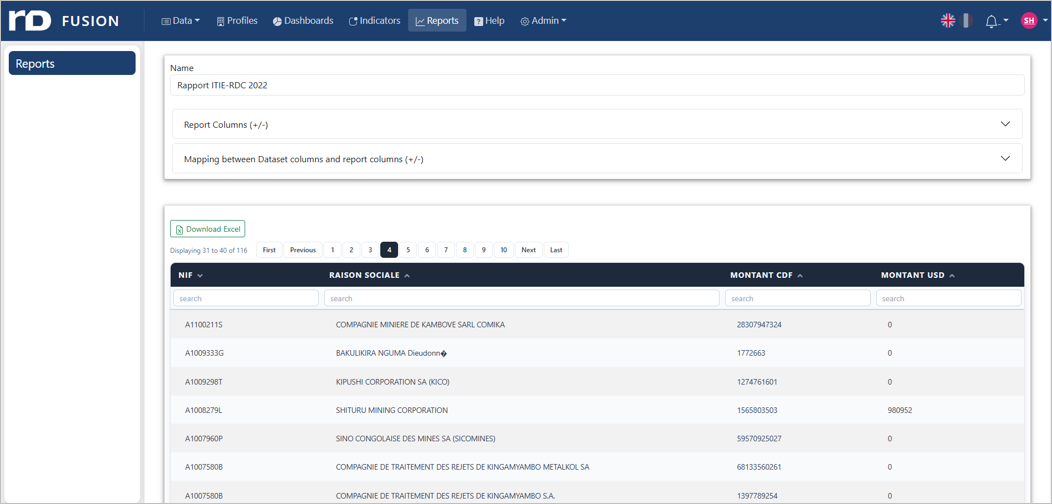Screen dimensions: 1052x504
Task: Download the report as Excel
Action: coord(208,229)
